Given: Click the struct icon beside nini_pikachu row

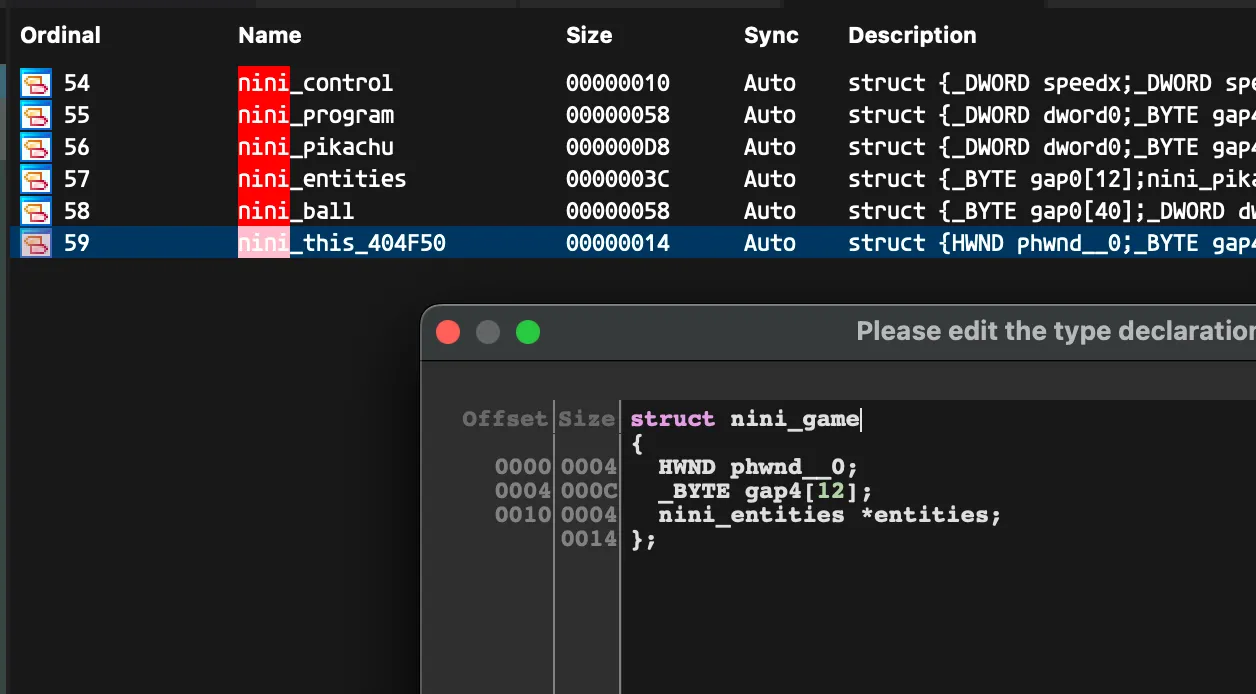Looking at the screenshot, I should (36, 147).
